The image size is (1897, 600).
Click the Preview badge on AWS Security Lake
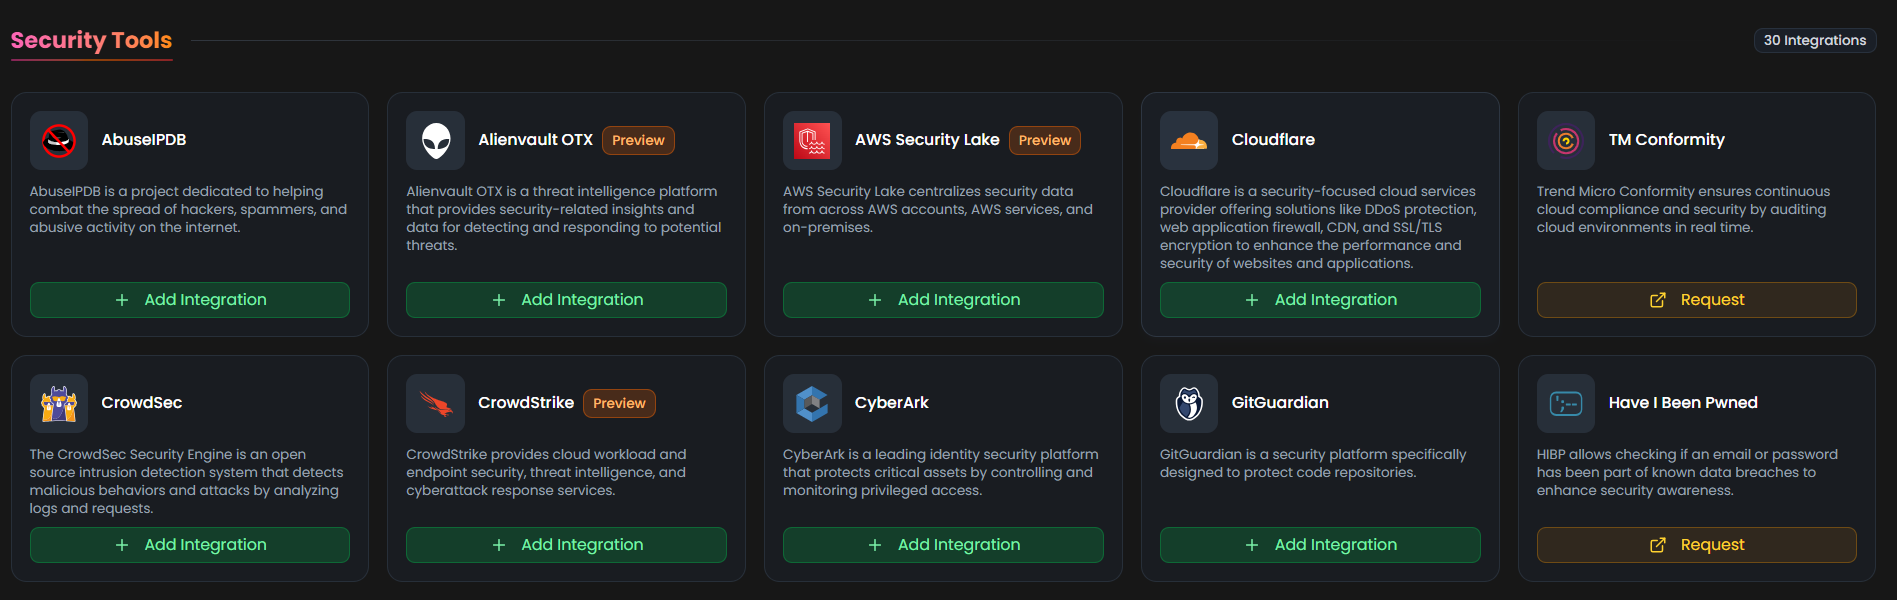[1045, 140]
